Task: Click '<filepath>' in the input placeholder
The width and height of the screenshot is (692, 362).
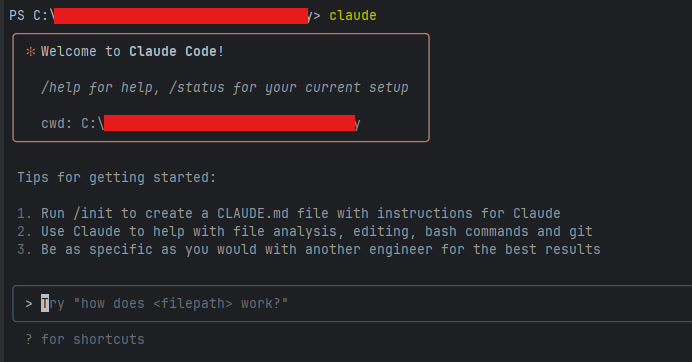Action: [x=193, y=304]
